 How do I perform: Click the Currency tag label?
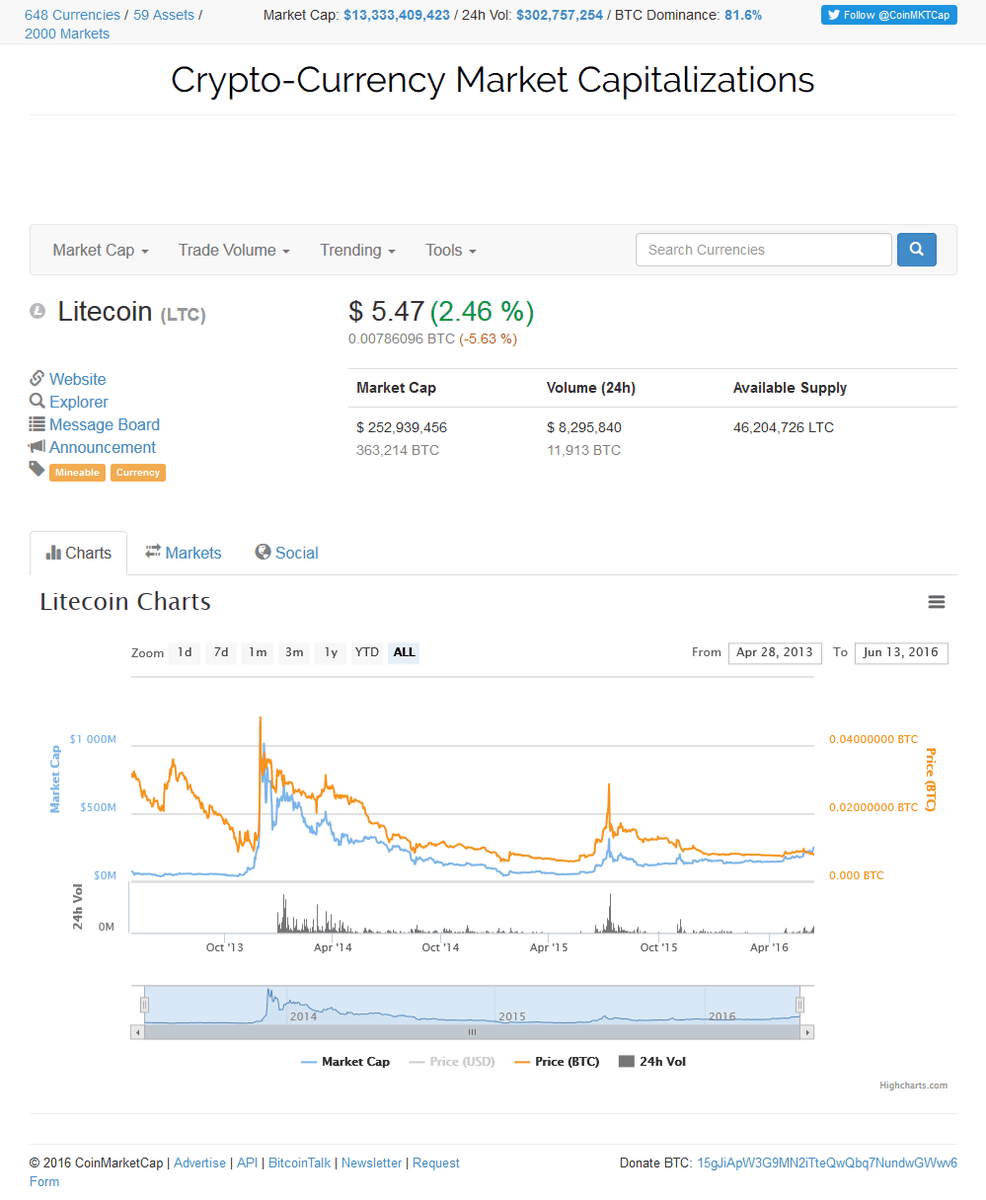[138, 472]
